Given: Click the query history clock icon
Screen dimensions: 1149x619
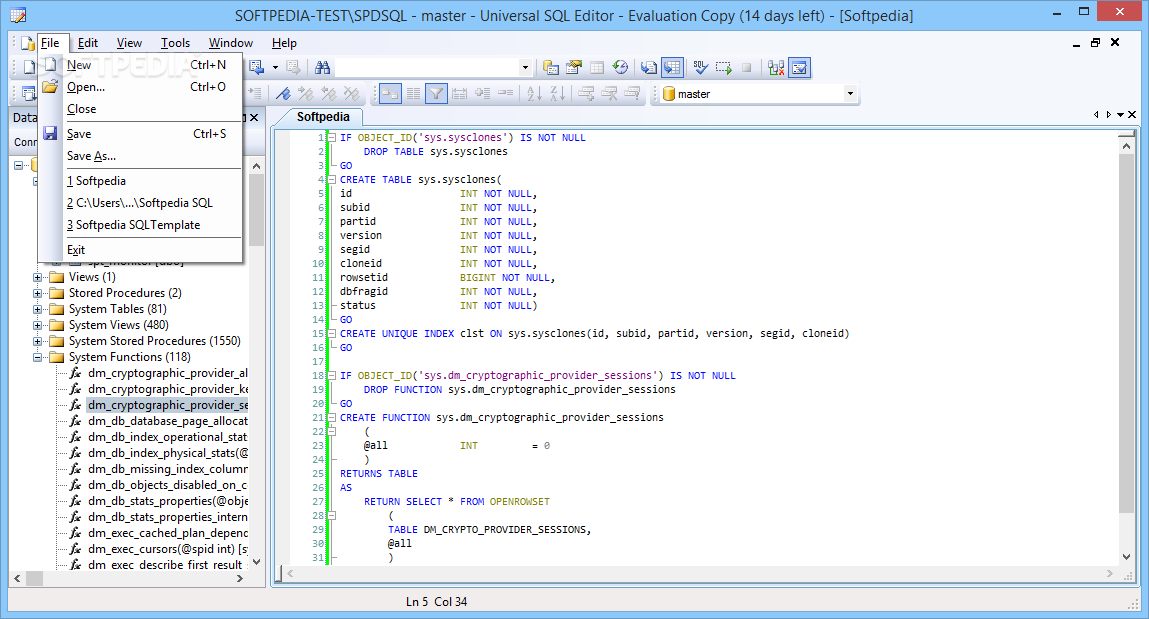Looking at the screenshot, I should tap(620, 68).
